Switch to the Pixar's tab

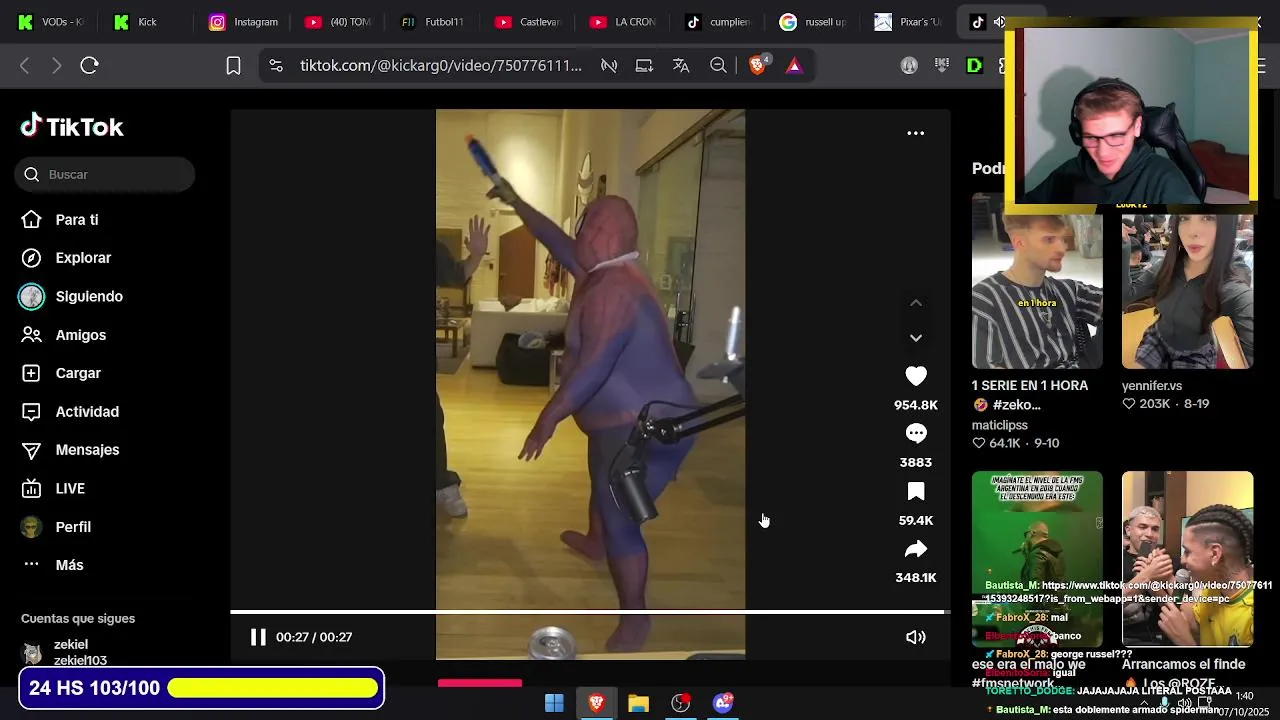pyautogui.click(x=908, y=22)
